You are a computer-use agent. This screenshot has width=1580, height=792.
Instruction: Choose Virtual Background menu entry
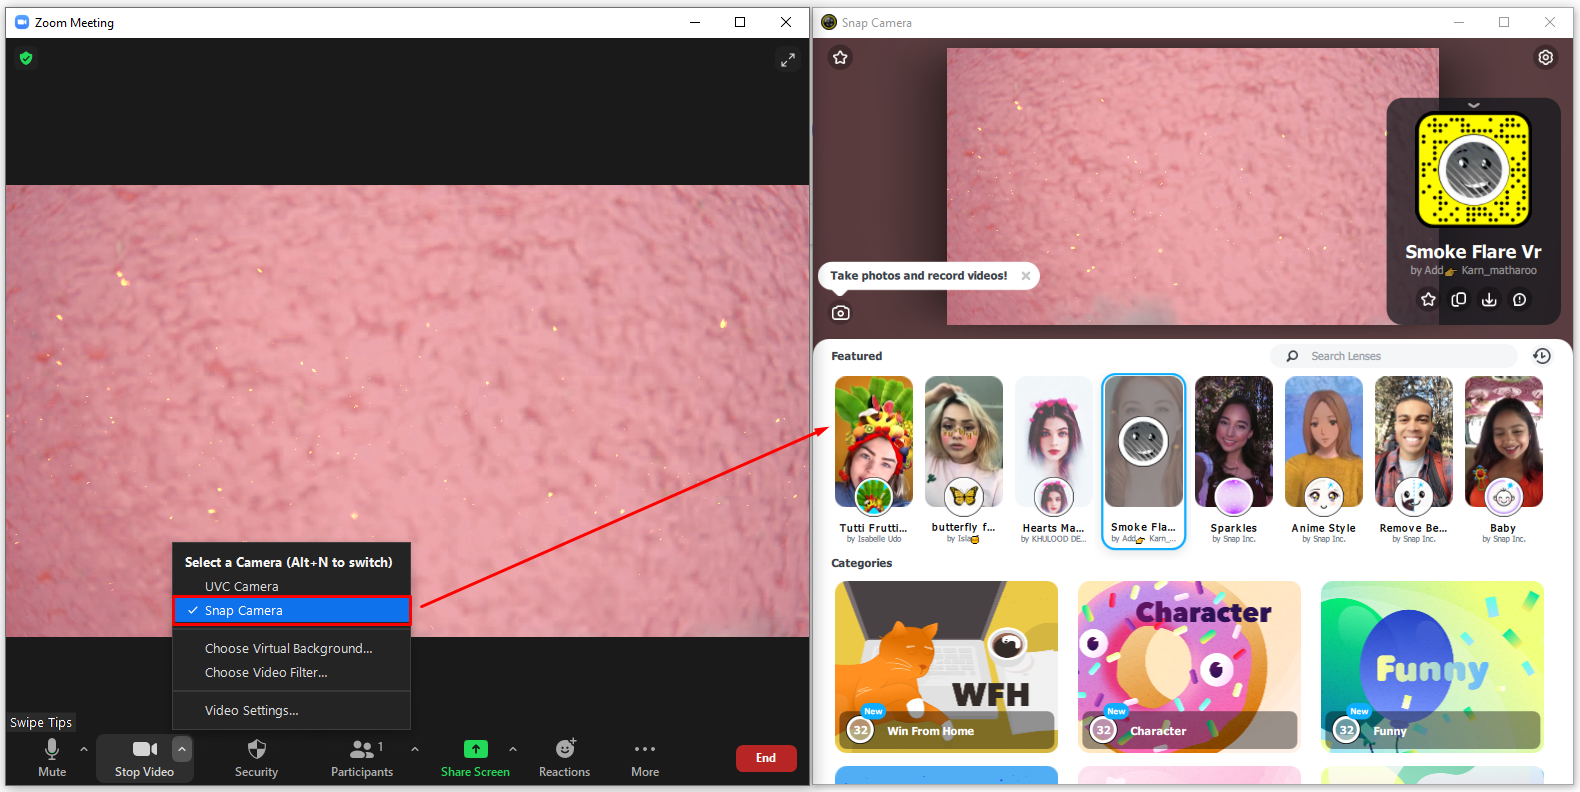click(x=291, y=648)
